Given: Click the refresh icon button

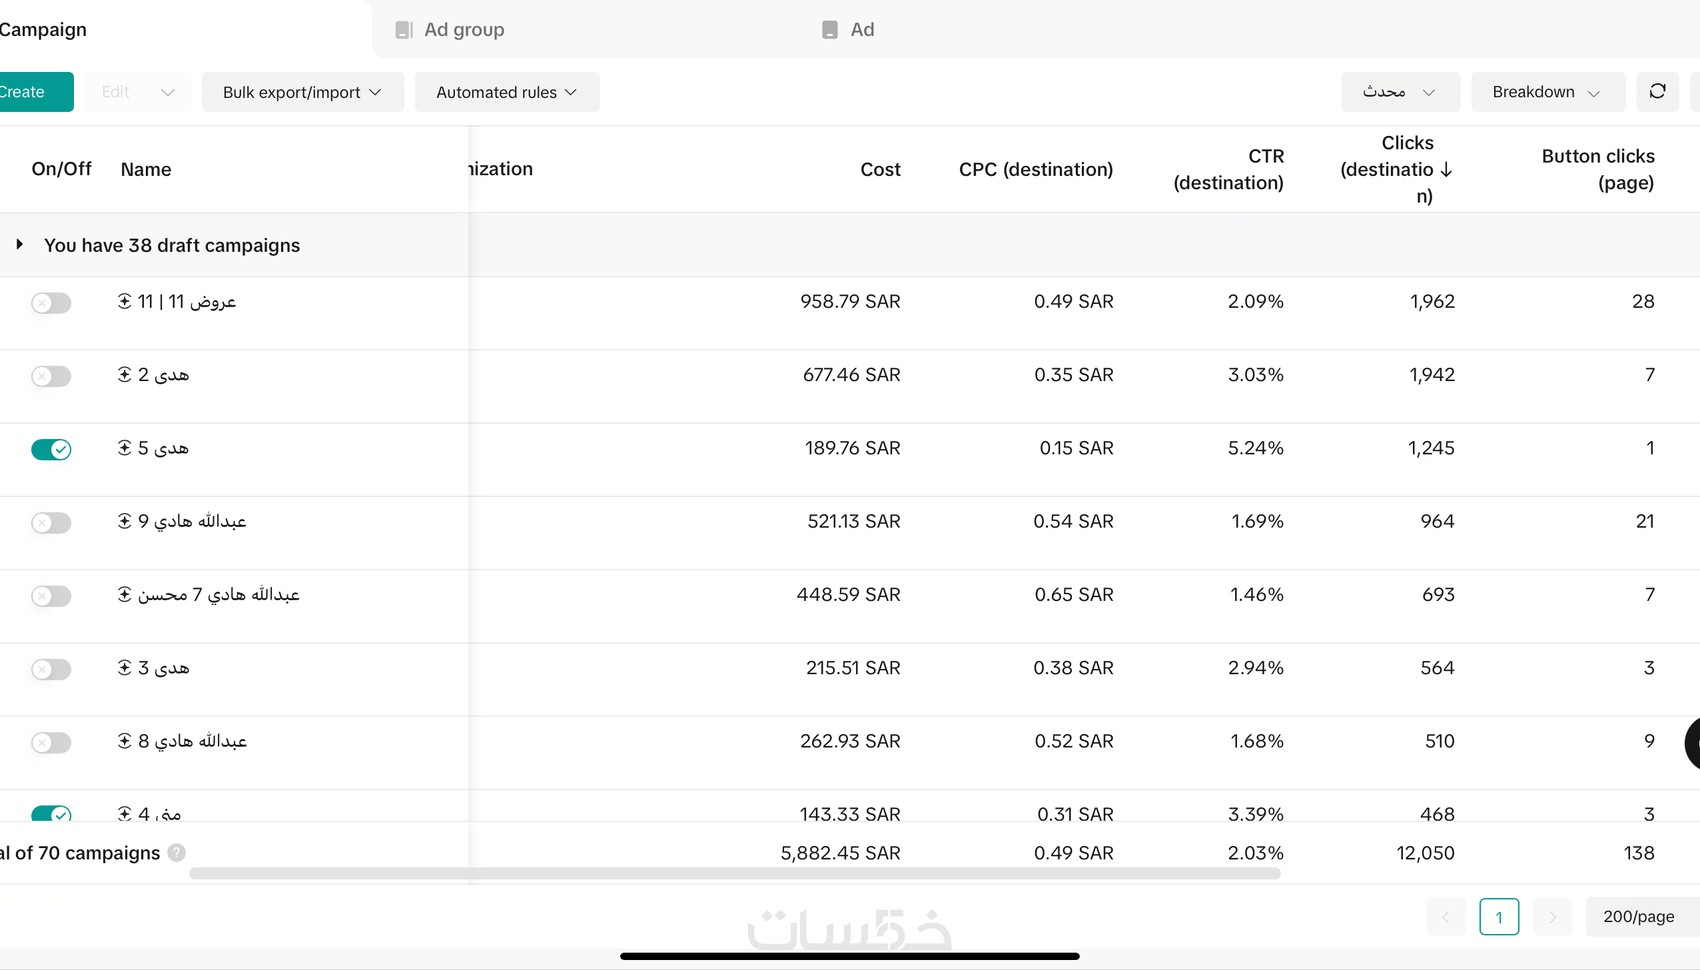Looking at the screenshot, I should pos(1657,92).
